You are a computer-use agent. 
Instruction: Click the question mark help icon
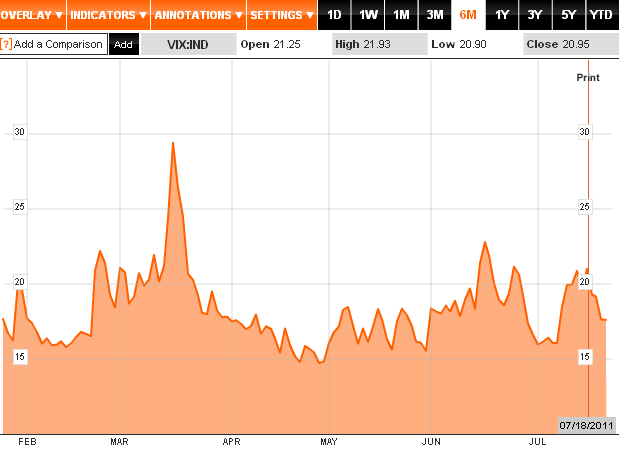[6, 45]
